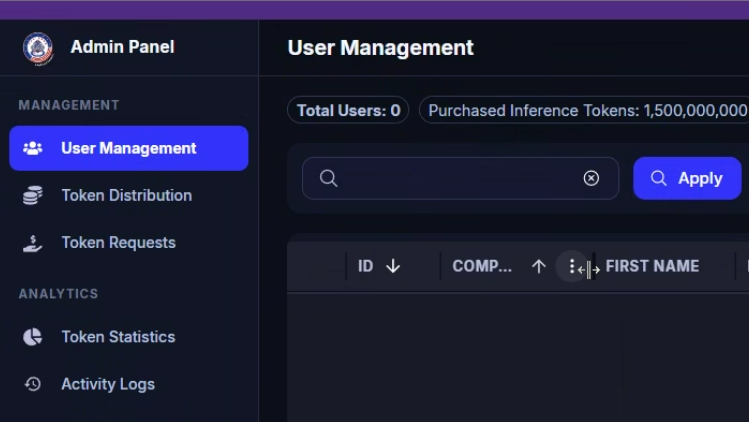
Task: Click the Admin Panel logo emblem
Action: pyautogui.click(x=38, y=48)
